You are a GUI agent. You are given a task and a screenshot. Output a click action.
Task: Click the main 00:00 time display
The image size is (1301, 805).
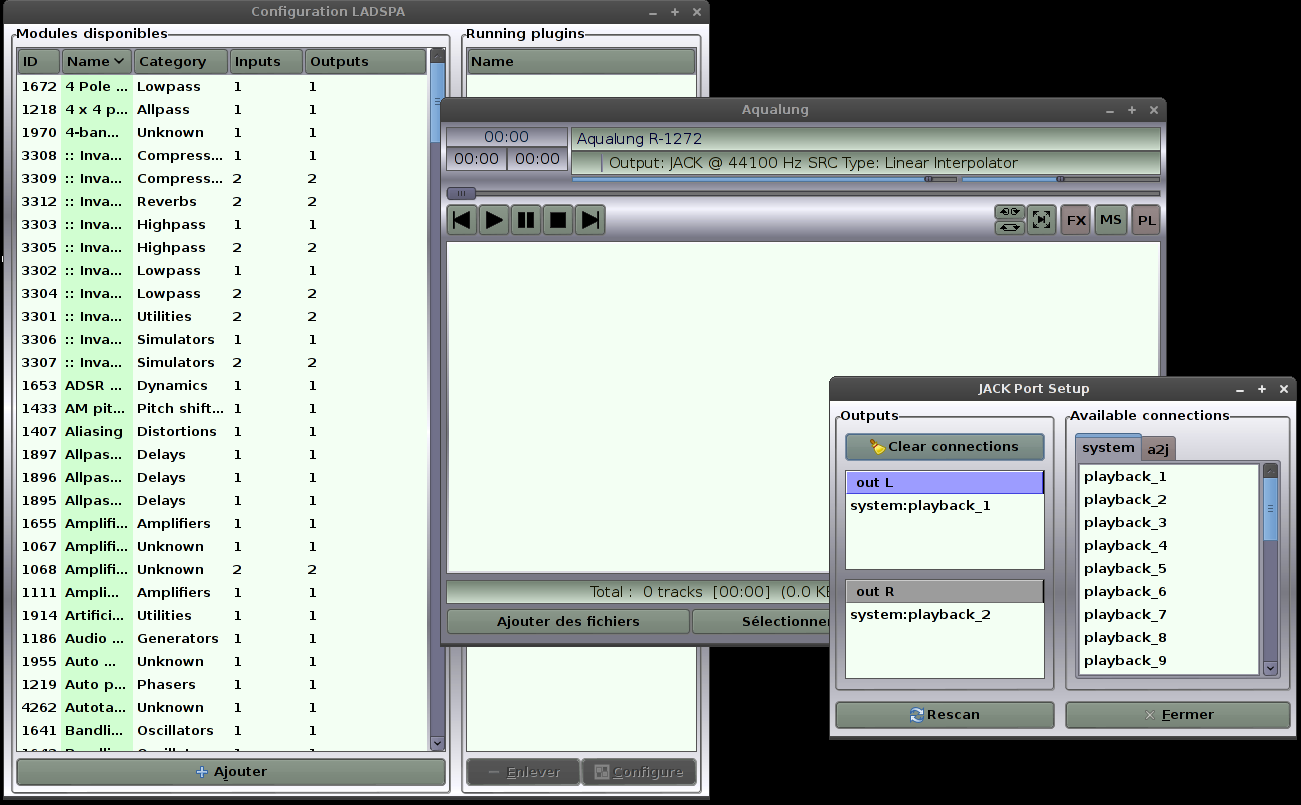[x=506, y=137]
